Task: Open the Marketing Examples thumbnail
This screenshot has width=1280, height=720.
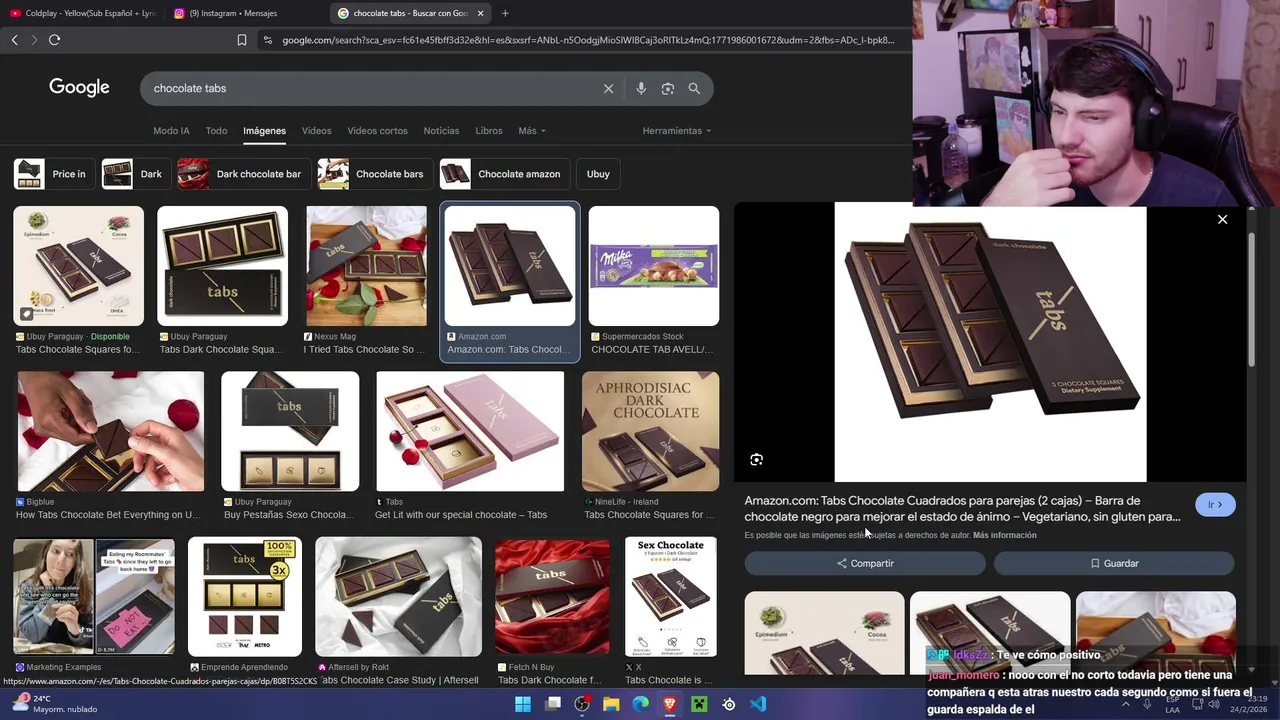Action: (93, 597)
